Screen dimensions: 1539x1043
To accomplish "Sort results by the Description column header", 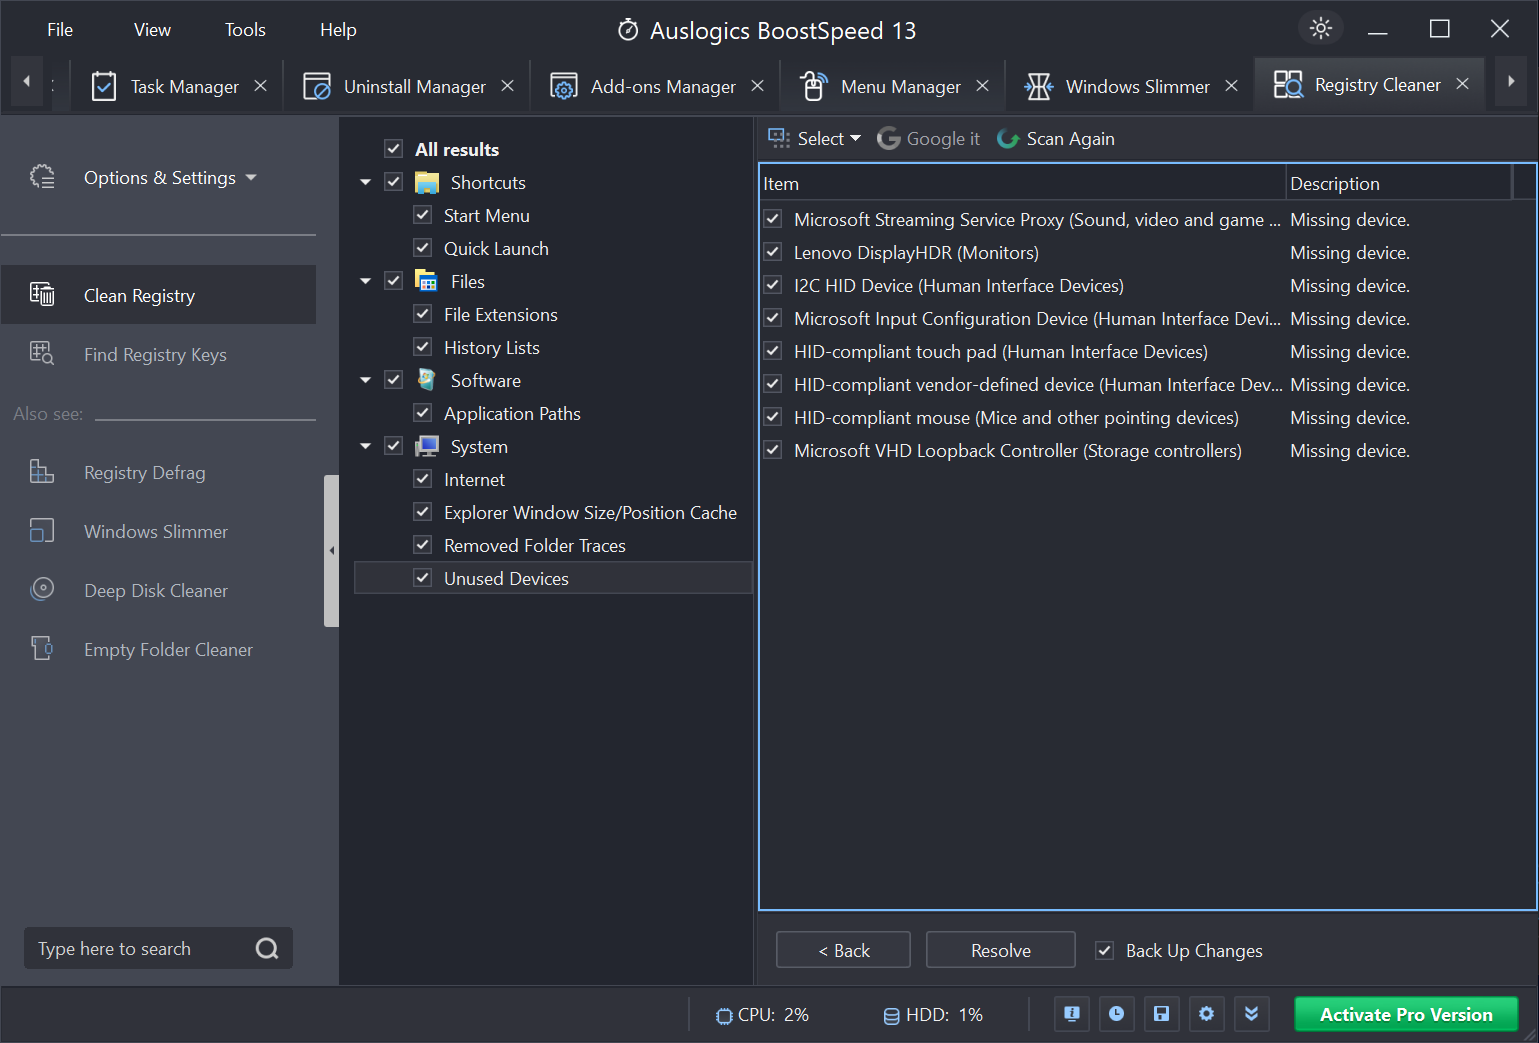I will [x=1398, y=183].
